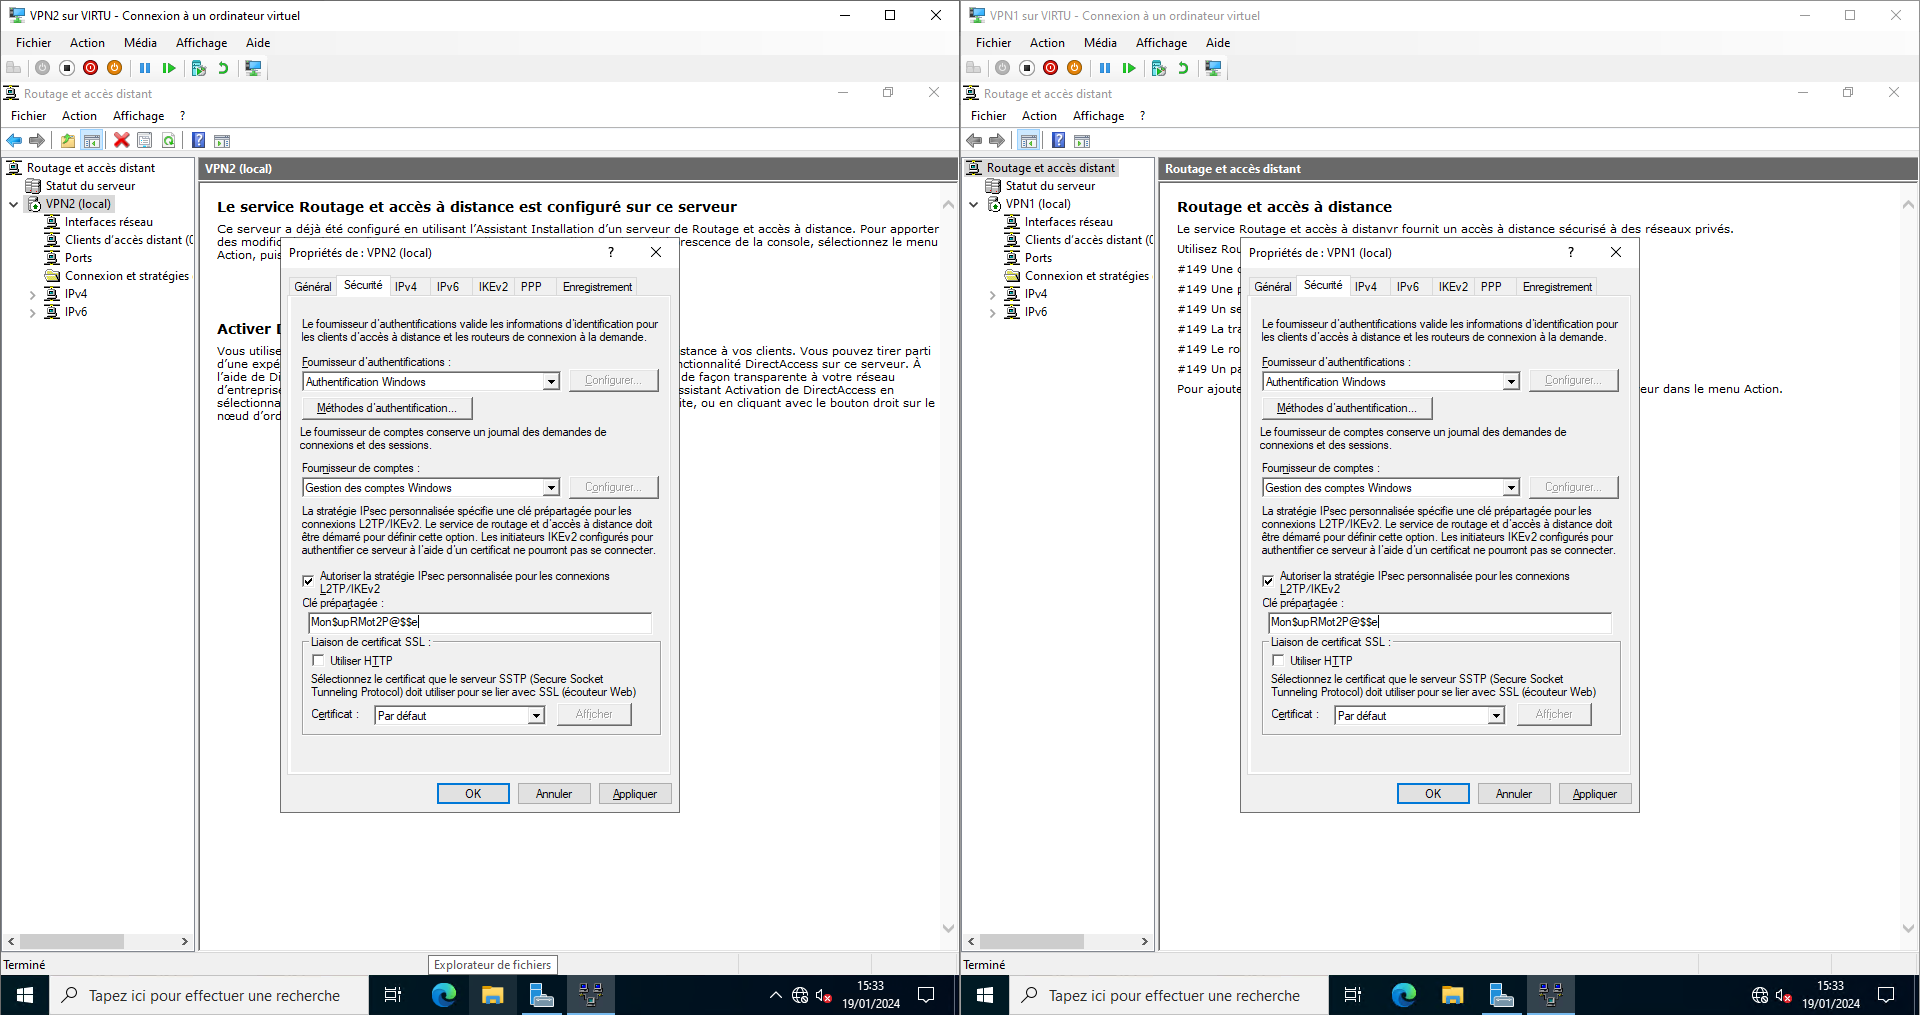Open "Gestion des comptes Windows" dropdown in VPN1

[x=1510, y=488]
